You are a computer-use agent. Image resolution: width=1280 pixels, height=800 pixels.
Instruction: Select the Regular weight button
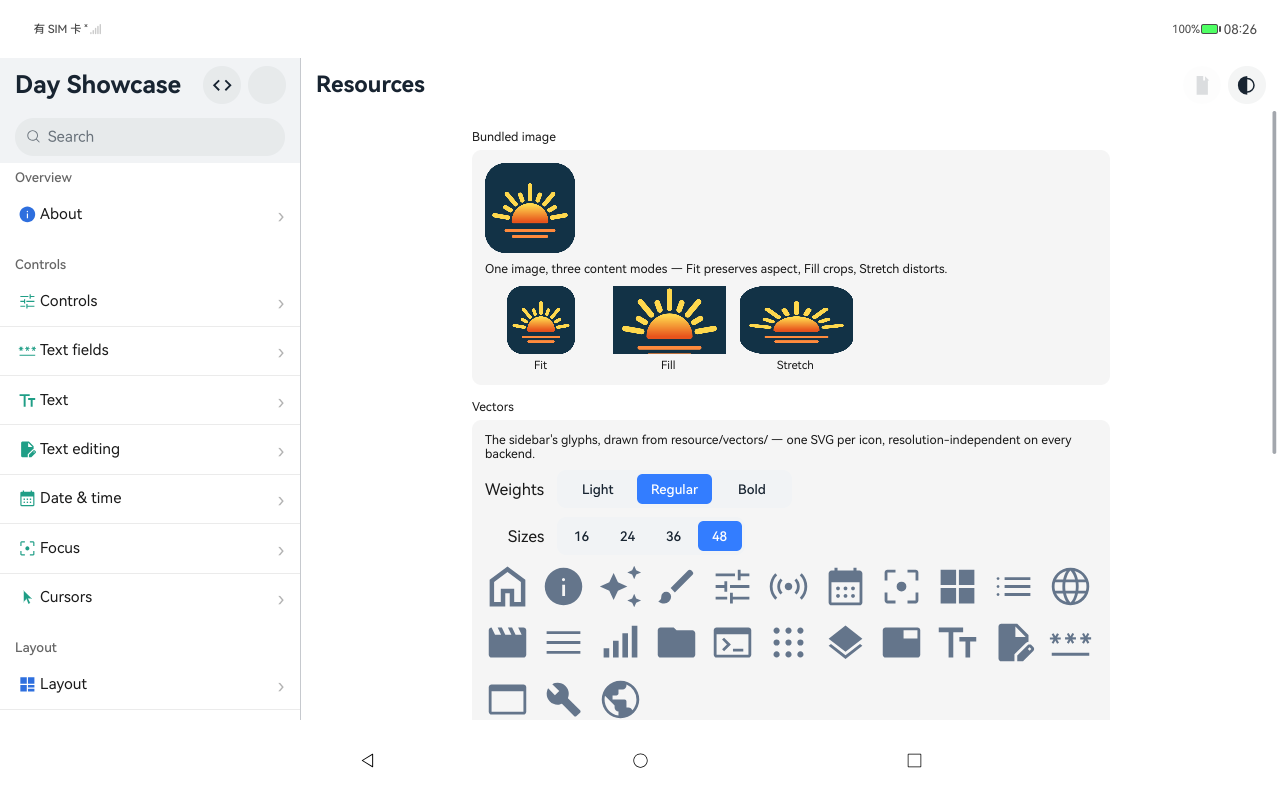point(674,489)
